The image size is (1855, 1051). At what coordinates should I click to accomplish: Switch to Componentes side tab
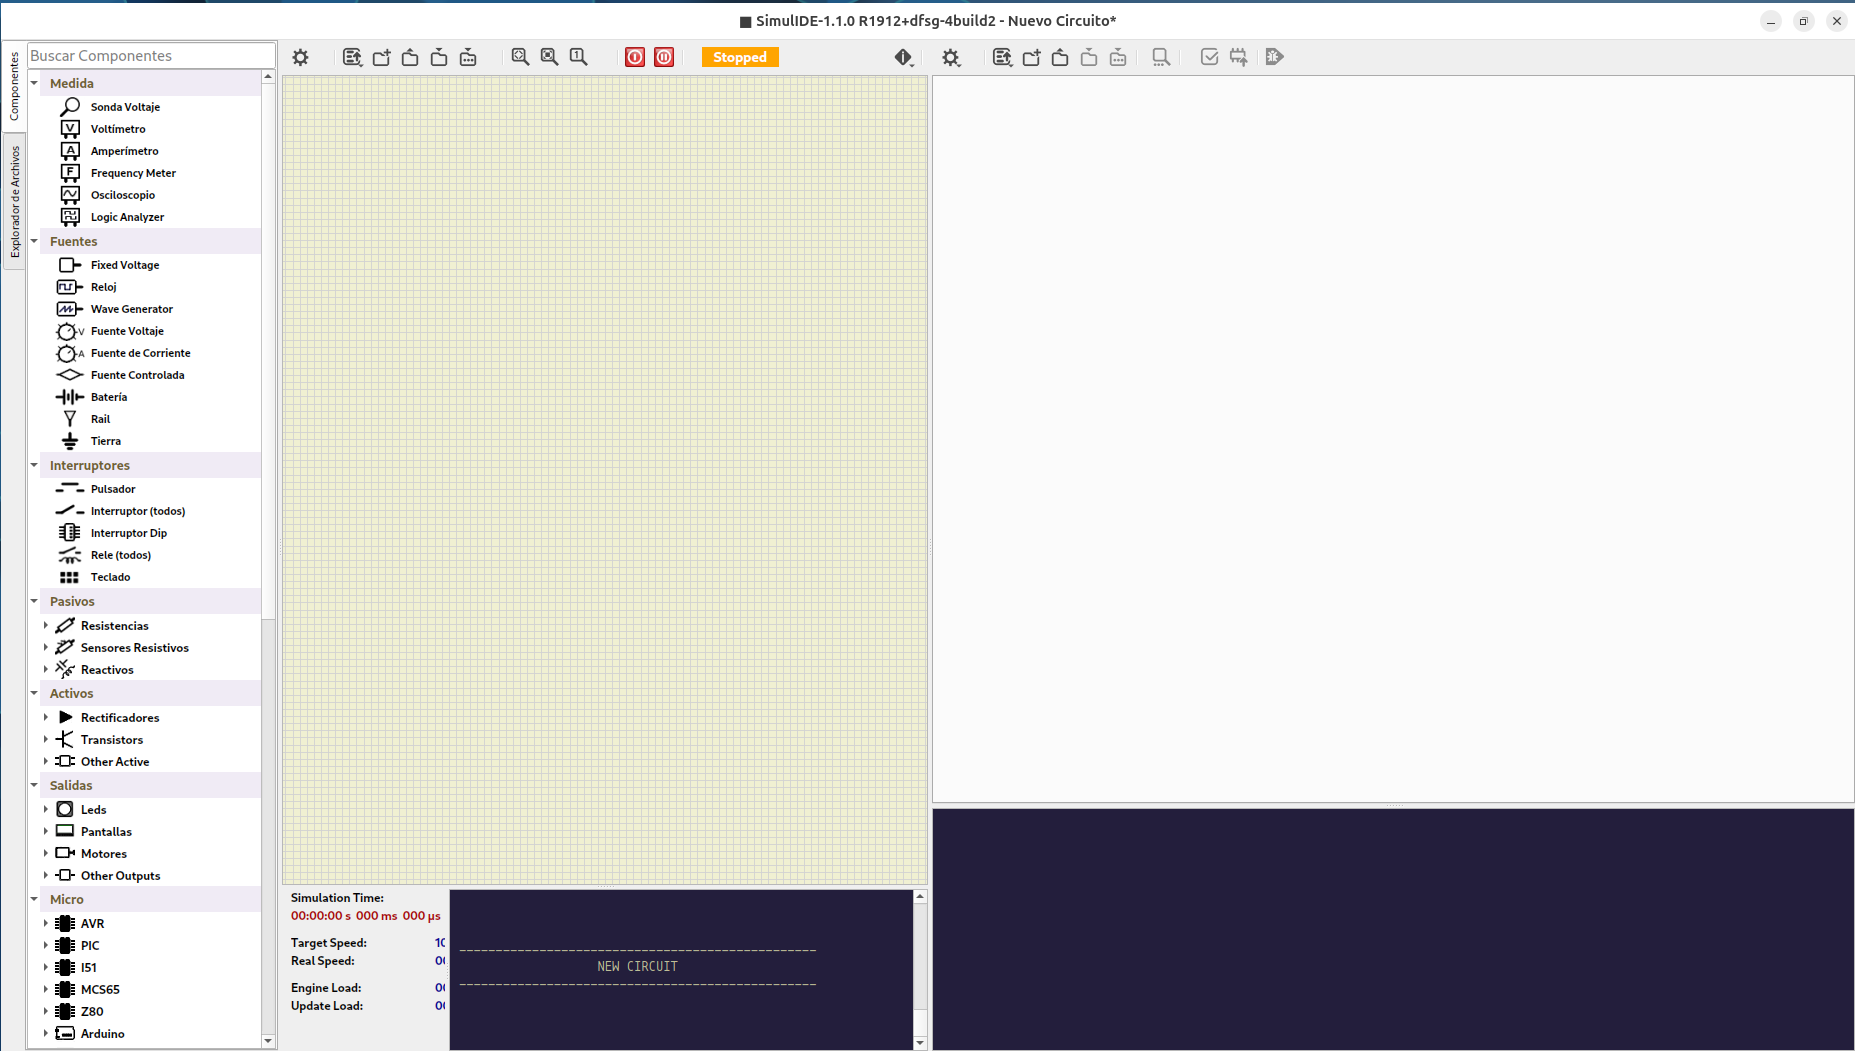point(14,86)
